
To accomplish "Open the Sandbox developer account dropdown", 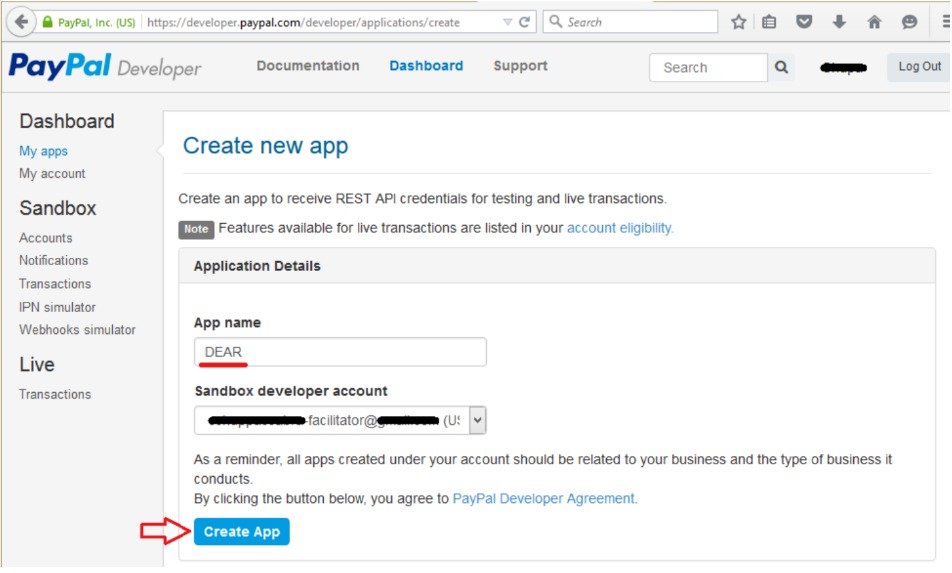I will coord(477,420).
